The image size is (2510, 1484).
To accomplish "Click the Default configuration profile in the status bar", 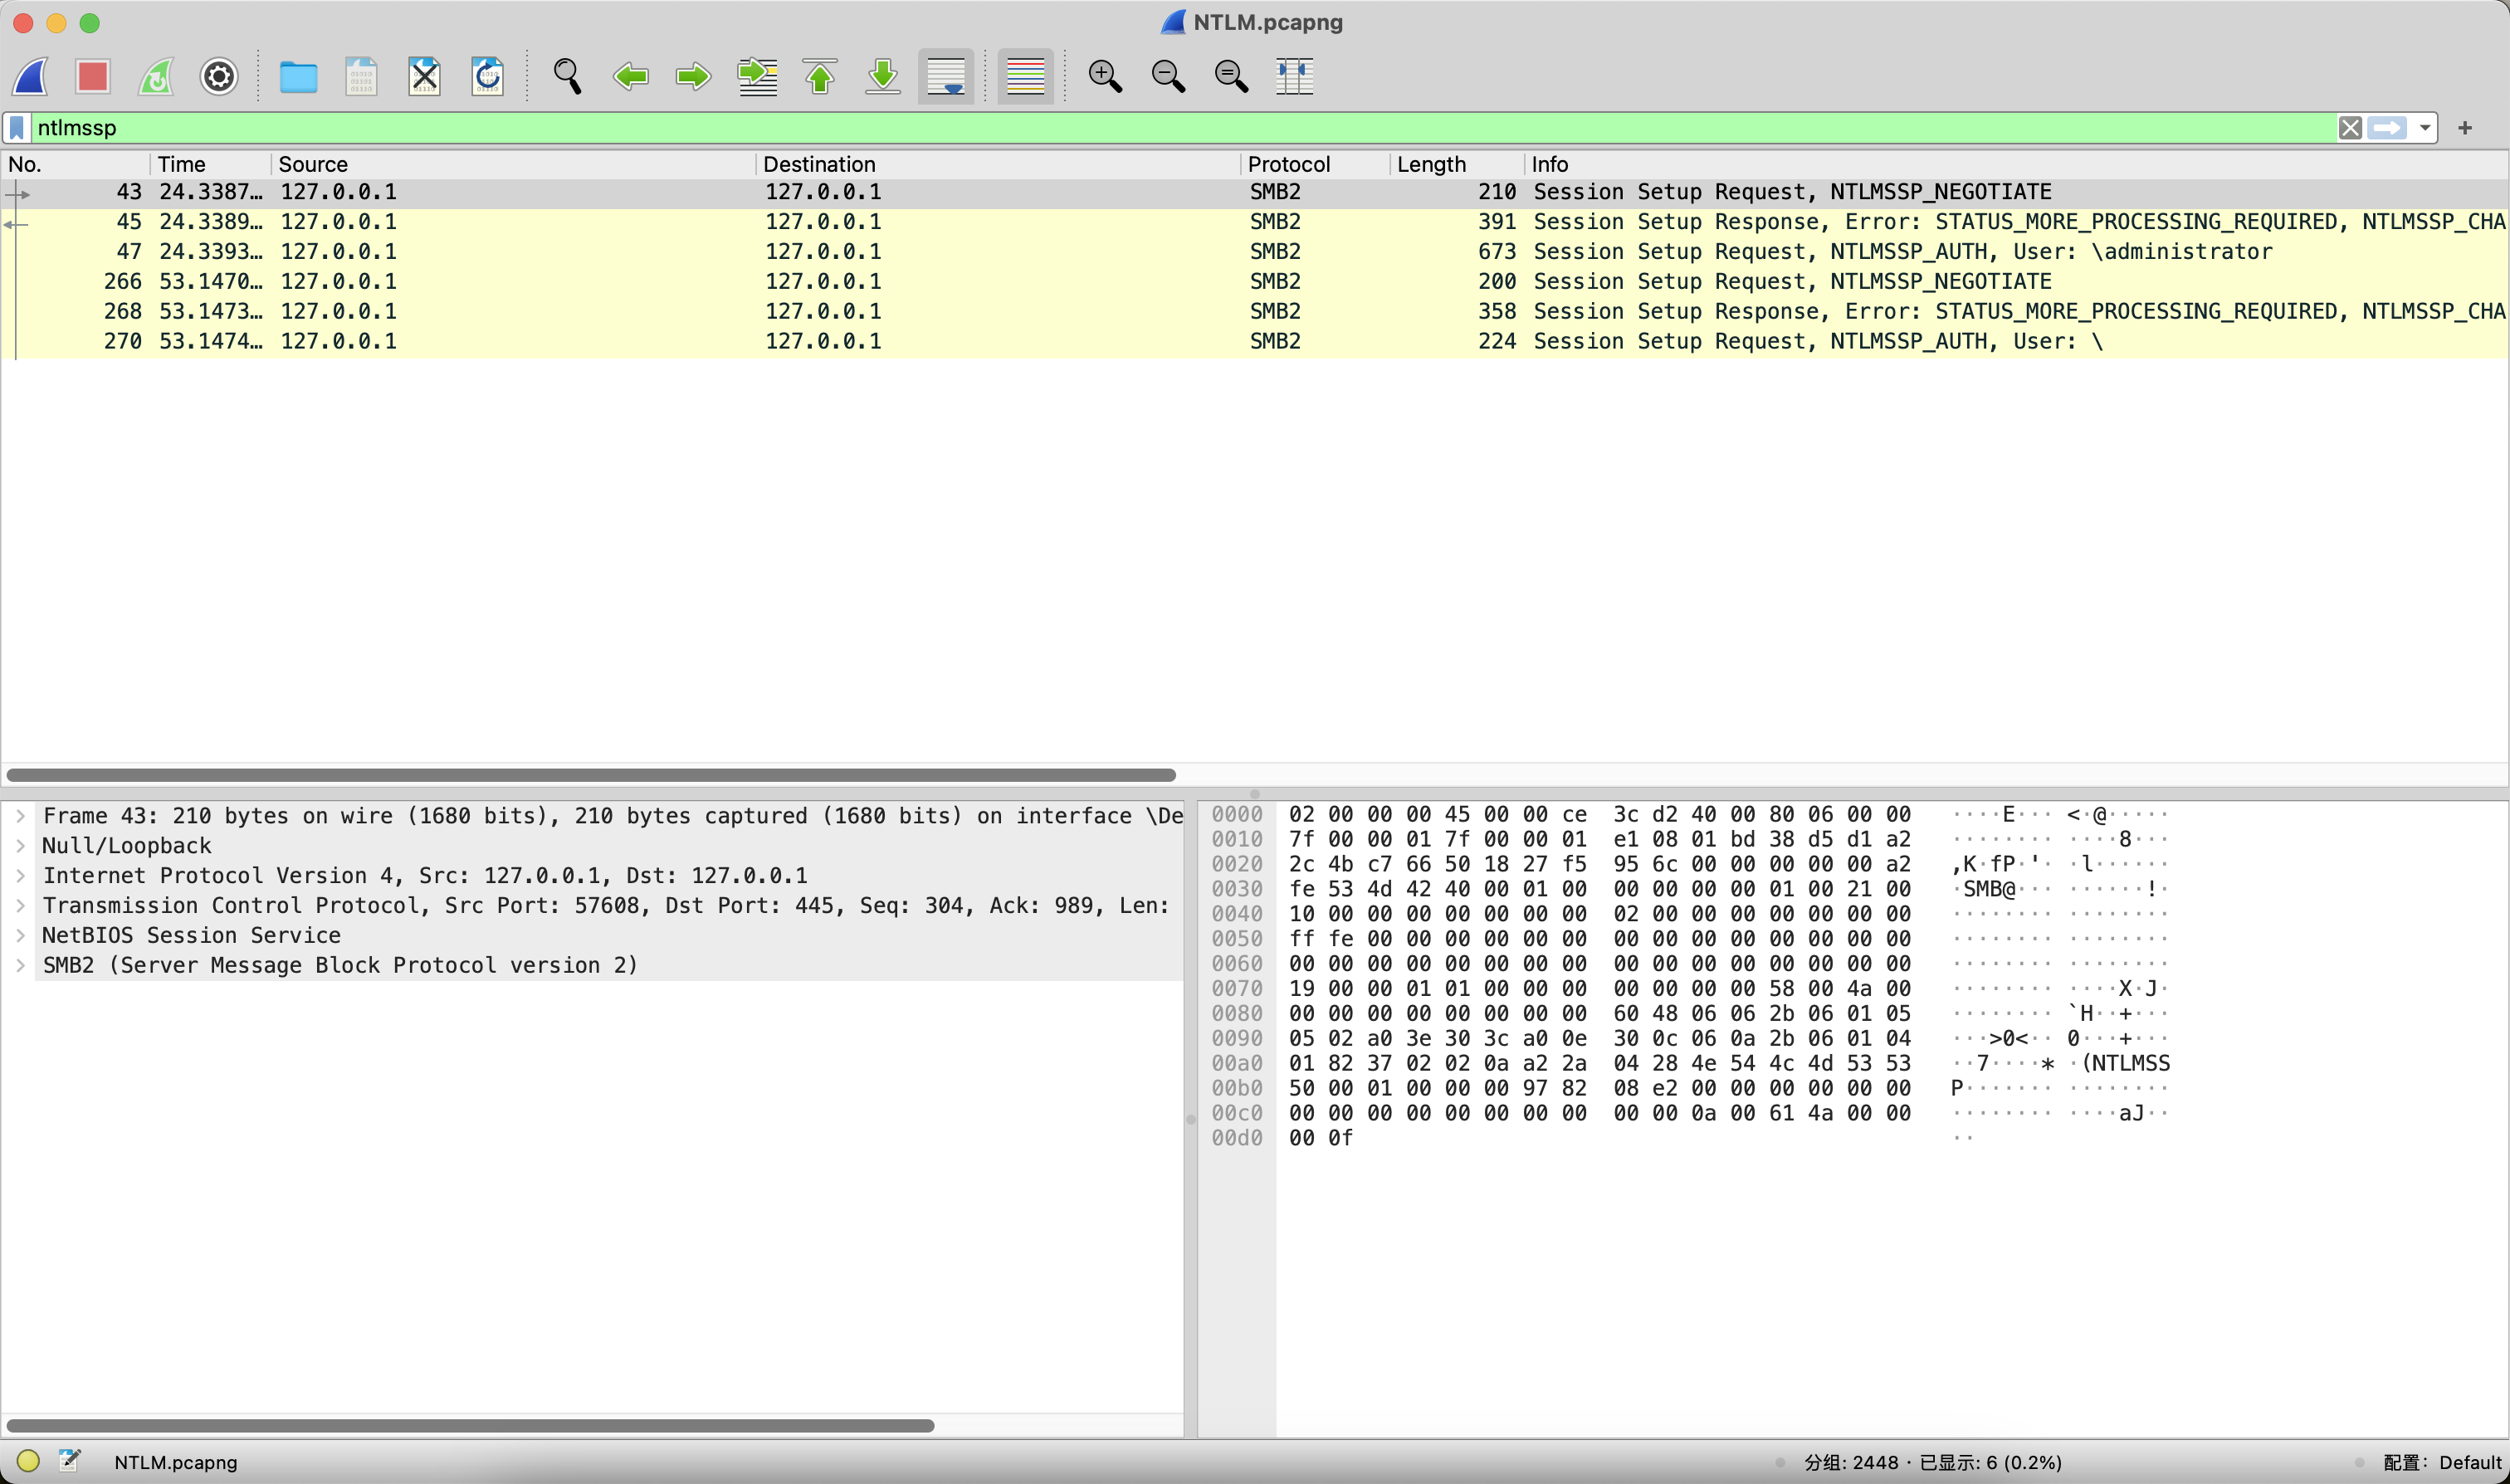I will pos(2441,1462).
